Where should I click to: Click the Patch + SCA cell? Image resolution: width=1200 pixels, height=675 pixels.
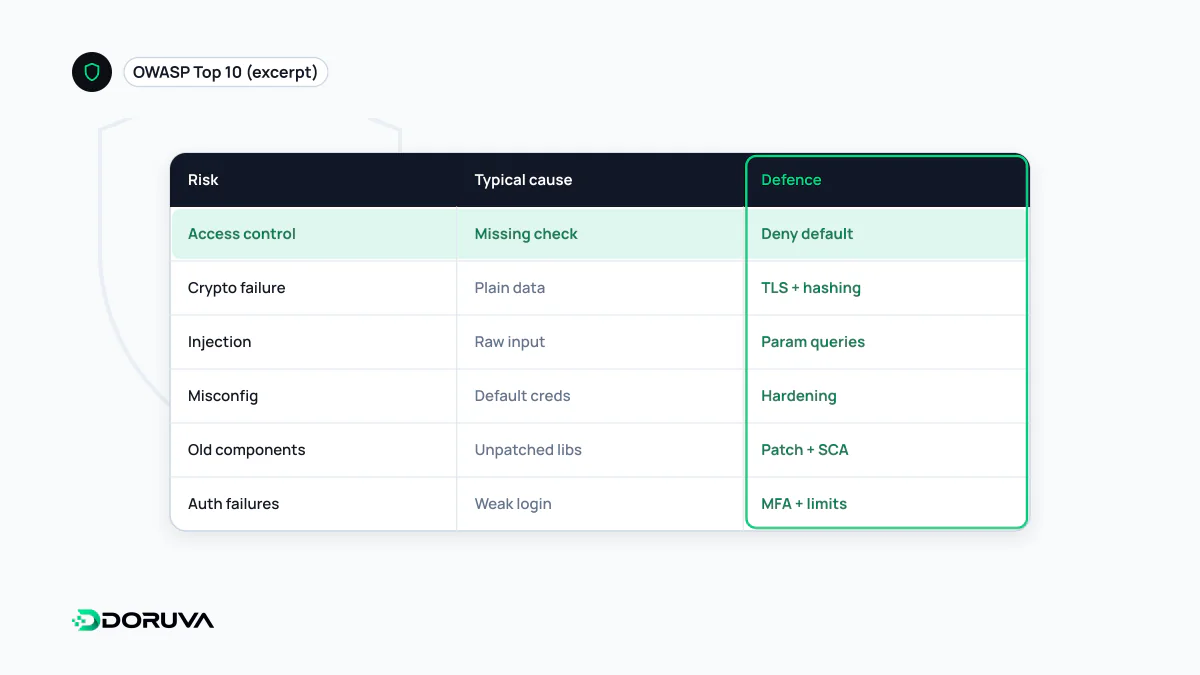pos(805,450)
